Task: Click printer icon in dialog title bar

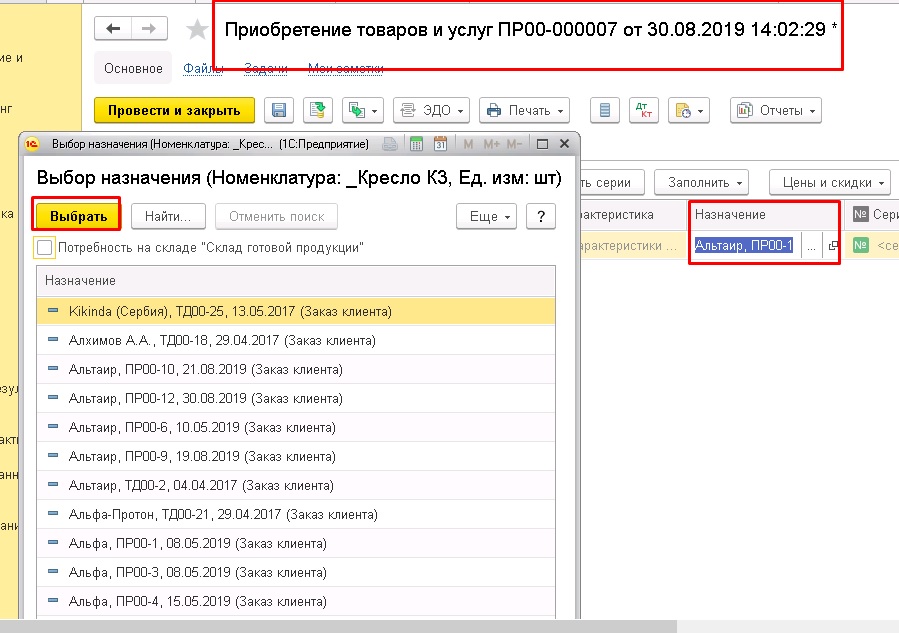Action: pyautogui.click(x=390, y=144)
